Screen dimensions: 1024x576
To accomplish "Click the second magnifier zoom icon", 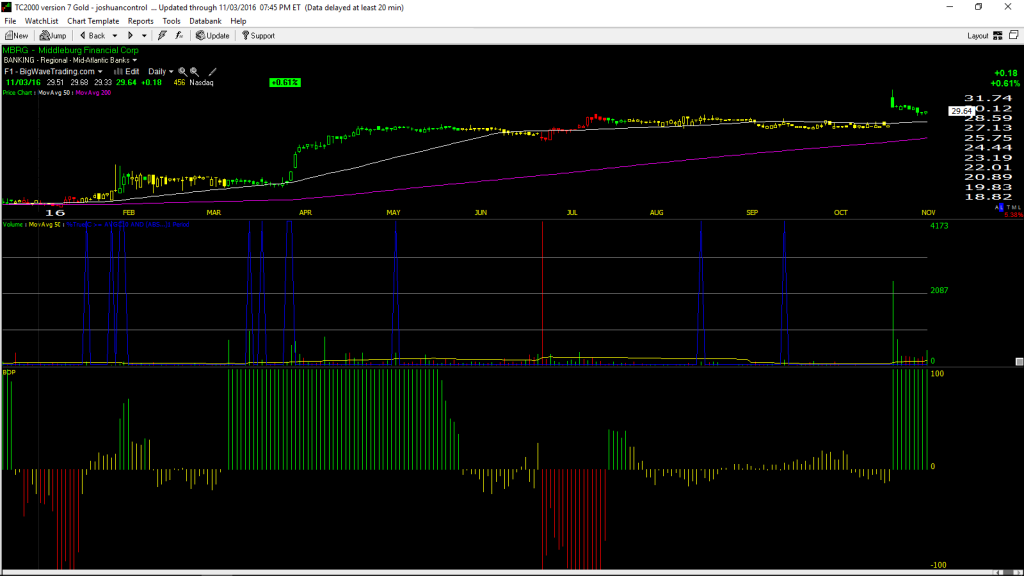I will [x=195, y=72].
